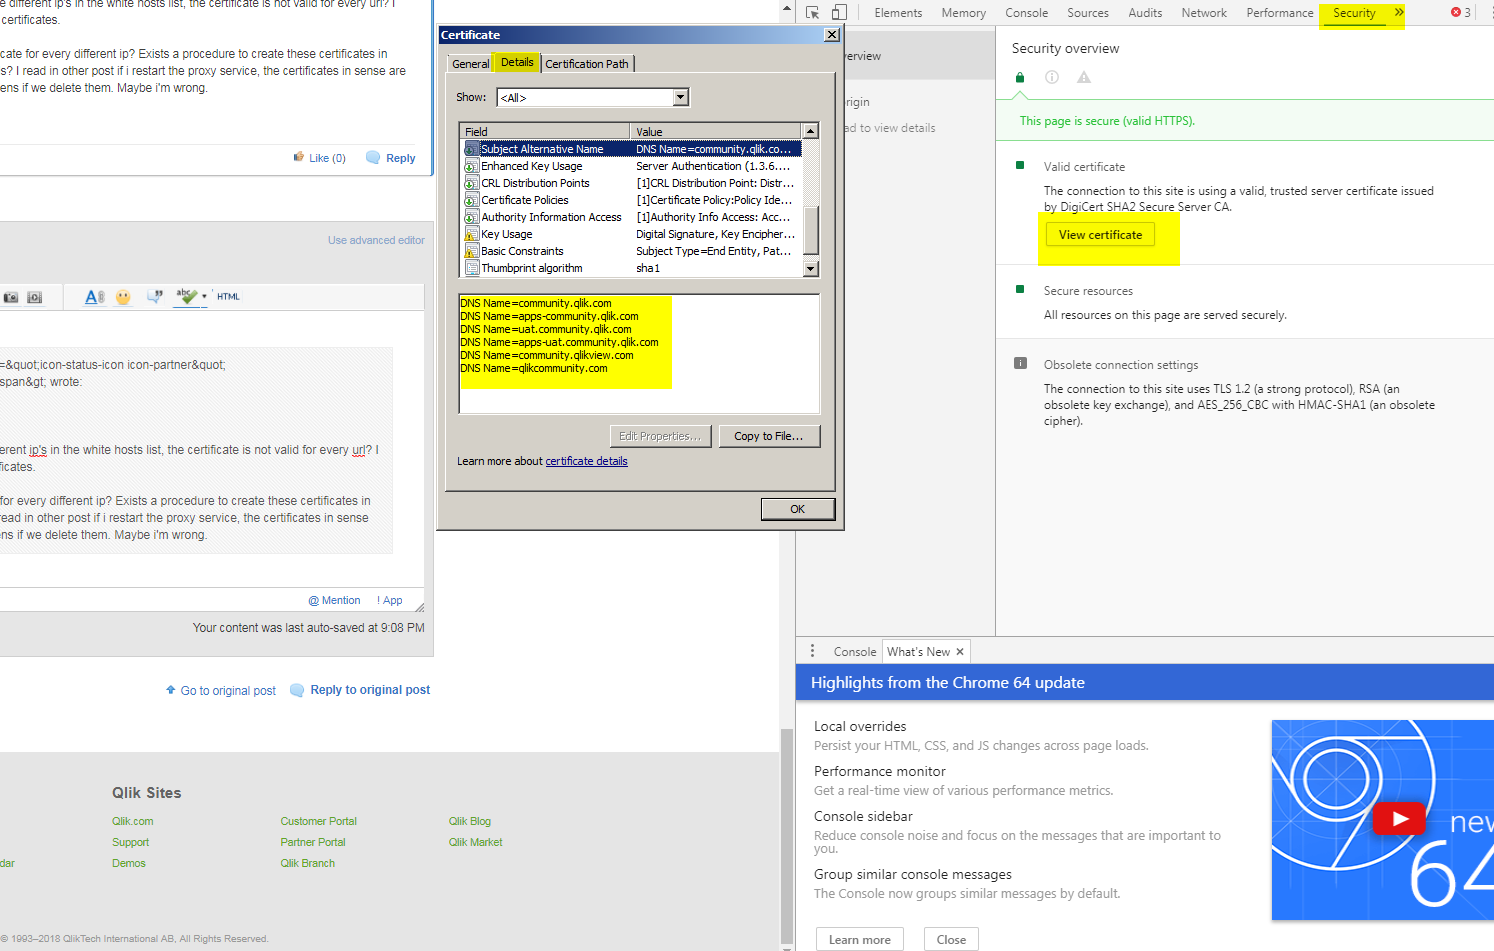Select the Authority Information Access field row
Screen dimensions: 1494x951
coord(633,217)
